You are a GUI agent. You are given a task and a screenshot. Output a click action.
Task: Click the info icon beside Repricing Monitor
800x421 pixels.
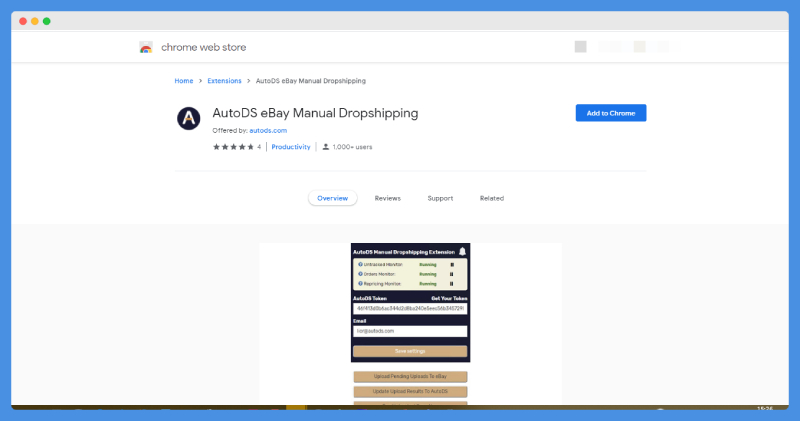[360, 283]
